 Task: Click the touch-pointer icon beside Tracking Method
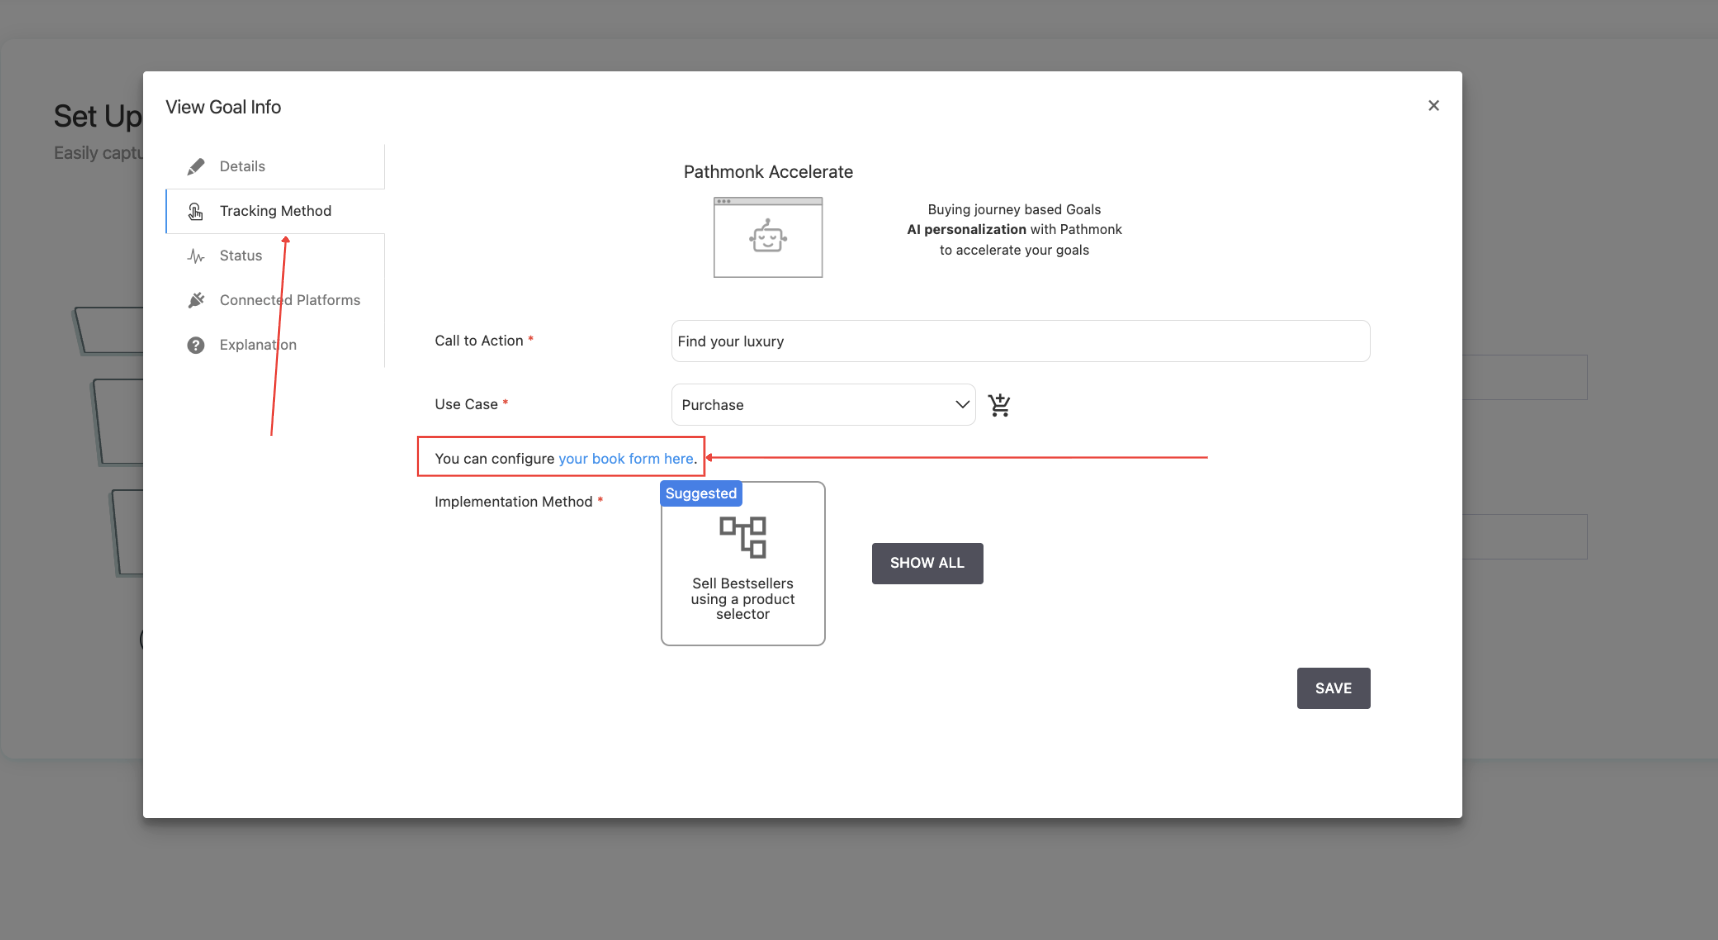tap(196, 211)
